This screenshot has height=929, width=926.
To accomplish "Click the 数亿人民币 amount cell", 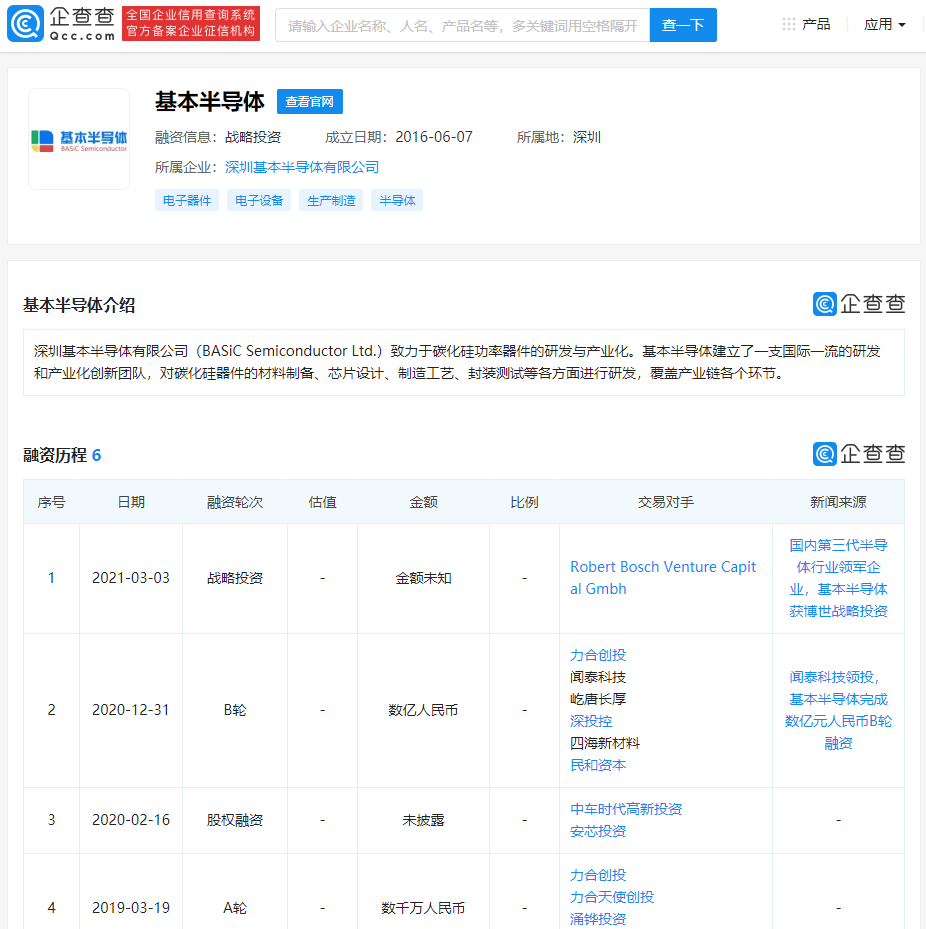I will (x=423, y=710).
